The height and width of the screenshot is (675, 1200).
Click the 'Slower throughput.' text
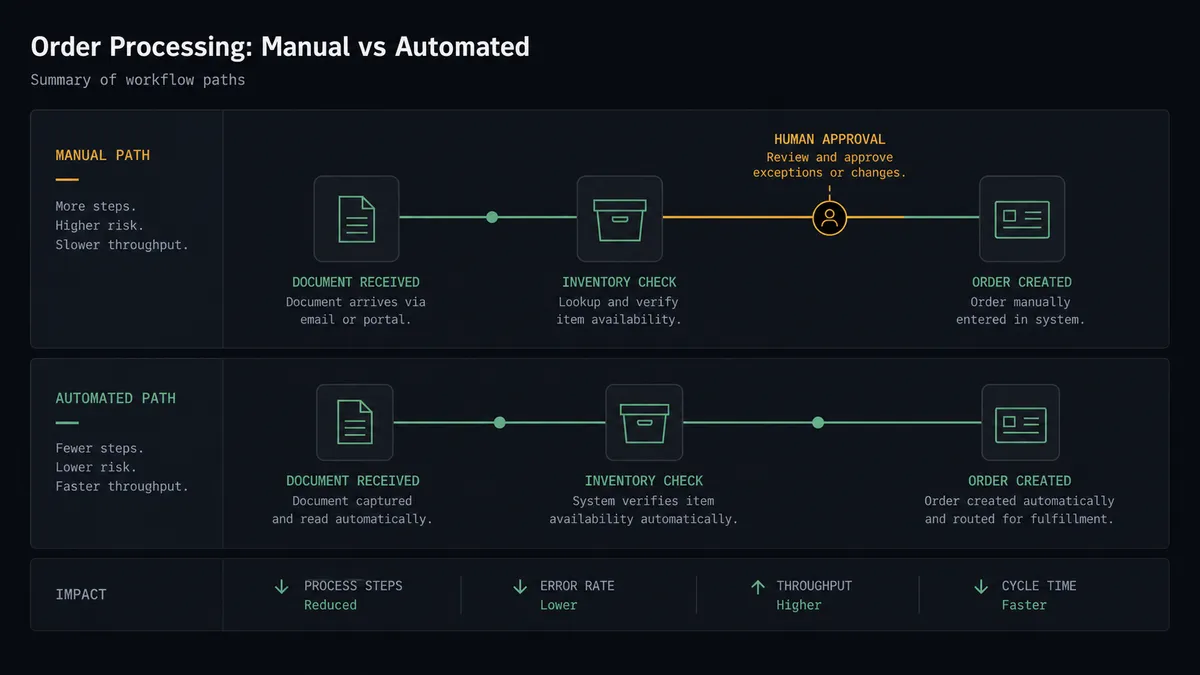pos(122,245)
